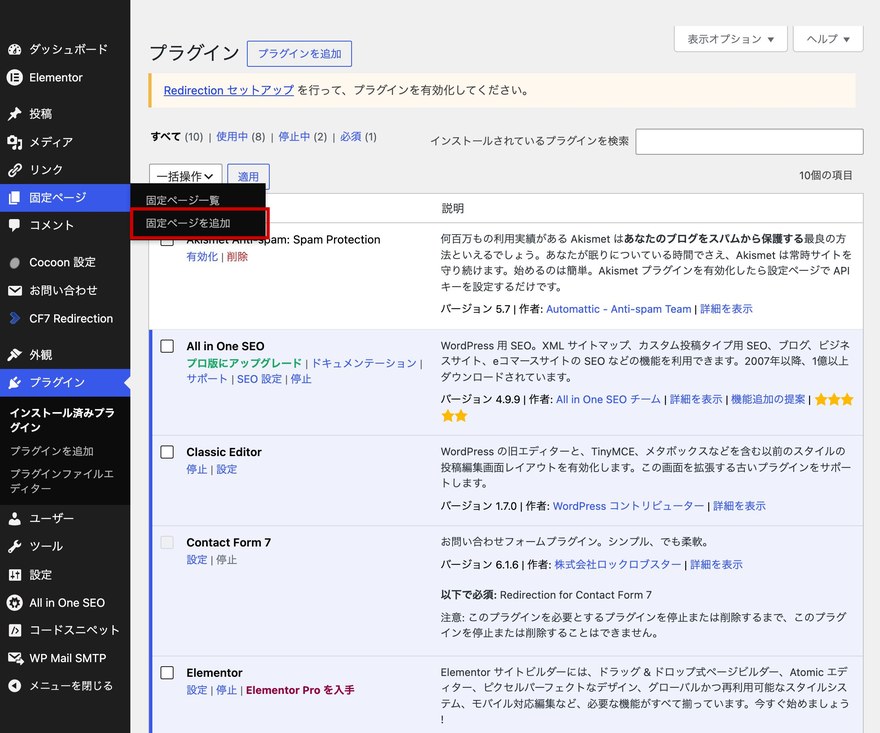Click the installed plugins search field
880x733 pixels.
pyautogui.click(x=749, y=141)
